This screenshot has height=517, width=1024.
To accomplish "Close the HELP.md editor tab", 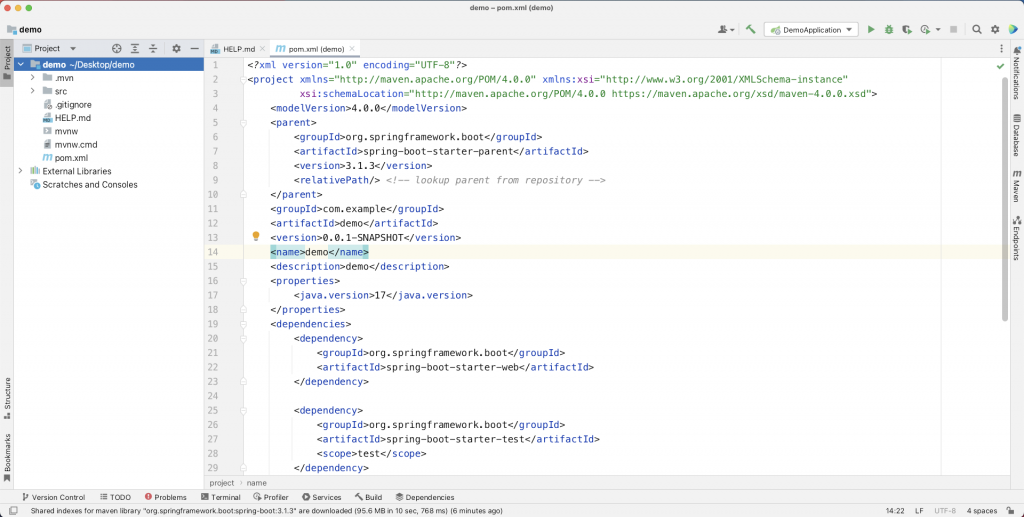I will point(263,49).
